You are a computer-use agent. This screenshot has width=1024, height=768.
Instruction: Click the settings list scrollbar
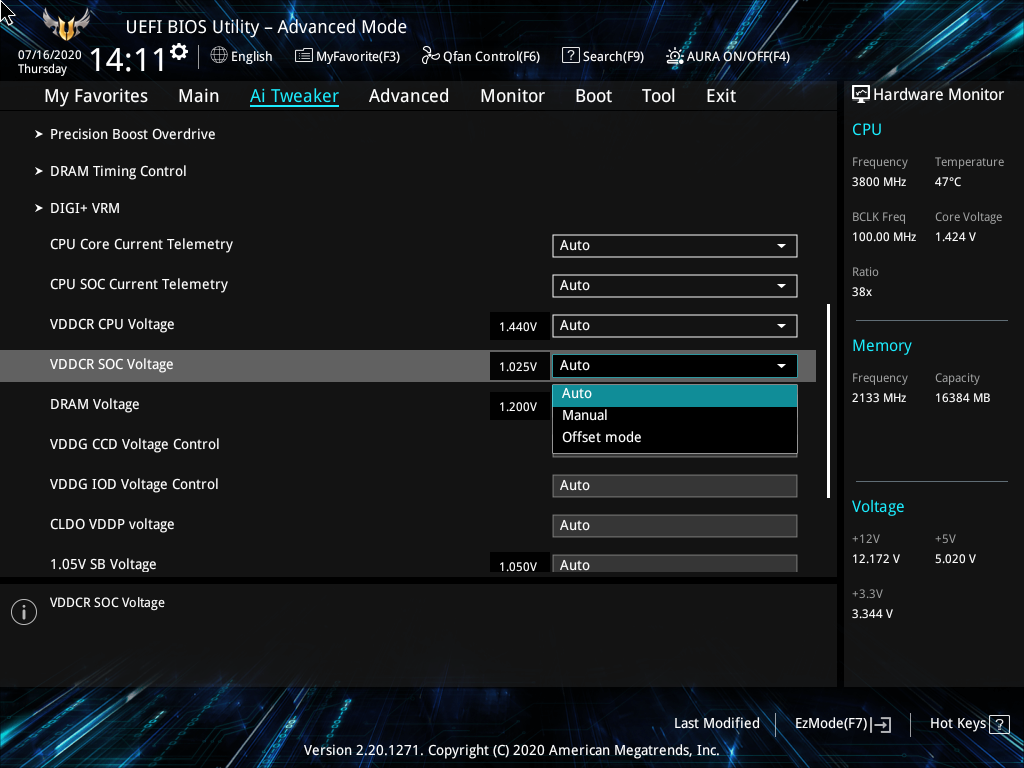click(x=828, y=400)
